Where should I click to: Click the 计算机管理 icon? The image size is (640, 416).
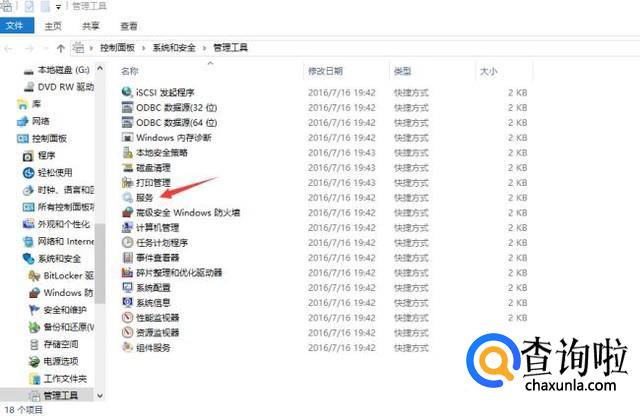(x=127, y=227)
